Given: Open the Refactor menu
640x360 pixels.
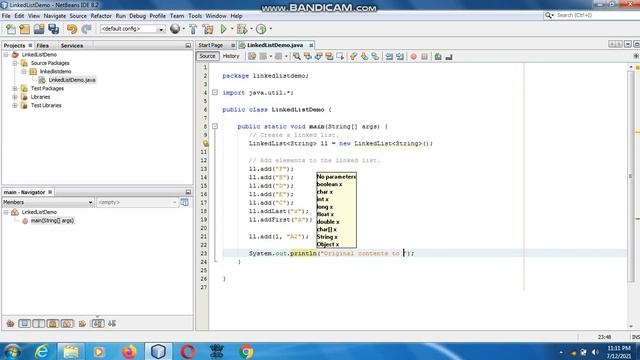Looking at the screenshot, I should pos(101,16).
